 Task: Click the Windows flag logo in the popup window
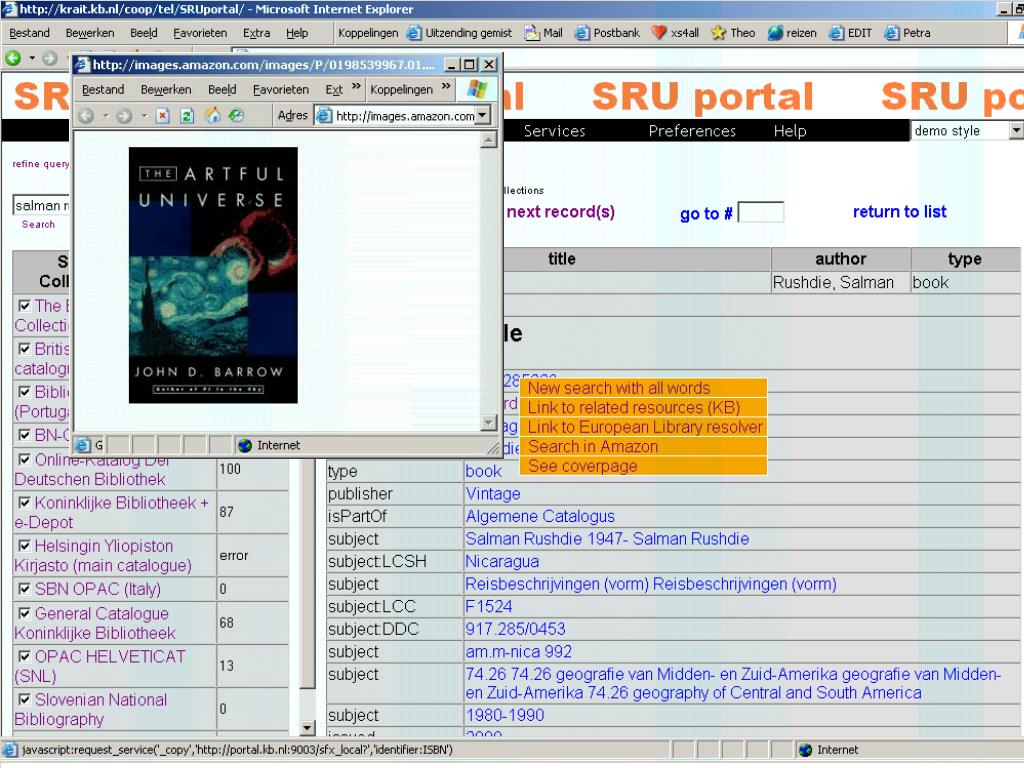click(477, 89)
